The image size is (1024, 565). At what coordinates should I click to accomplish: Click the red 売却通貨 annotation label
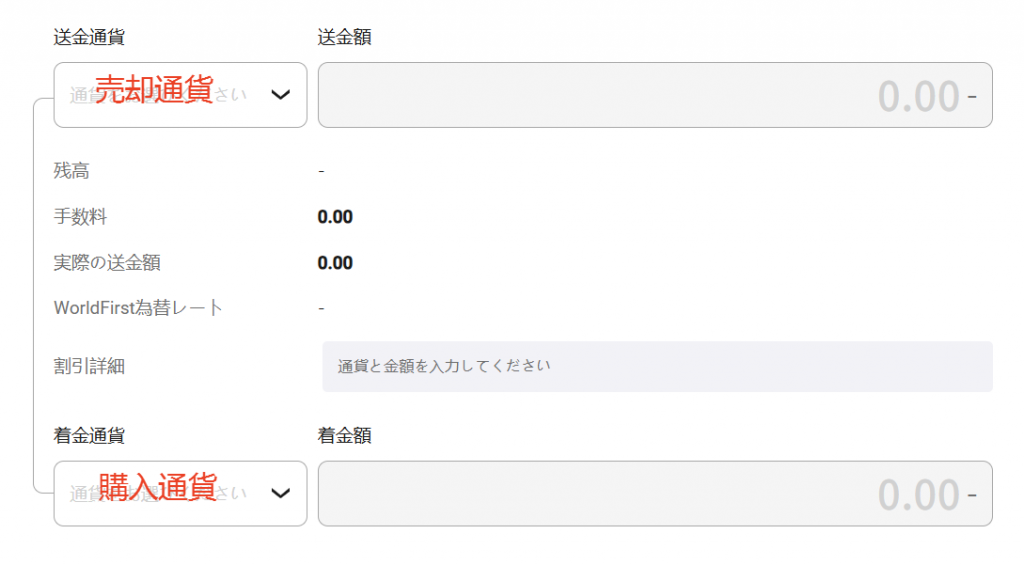(x=154, y=89)
